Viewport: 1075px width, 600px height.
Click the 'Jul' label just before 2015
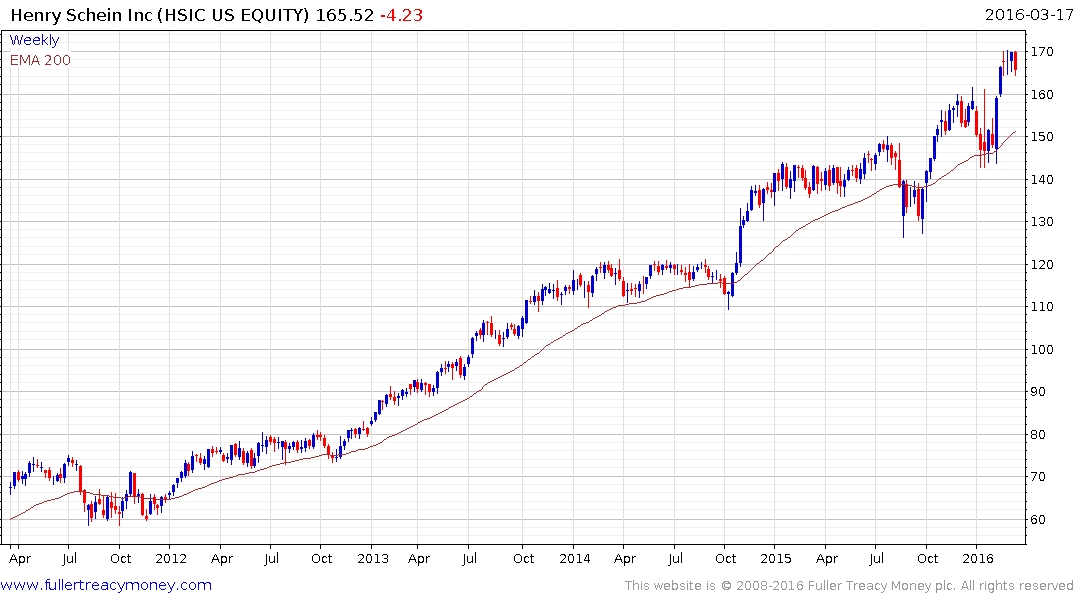point(675,558)
